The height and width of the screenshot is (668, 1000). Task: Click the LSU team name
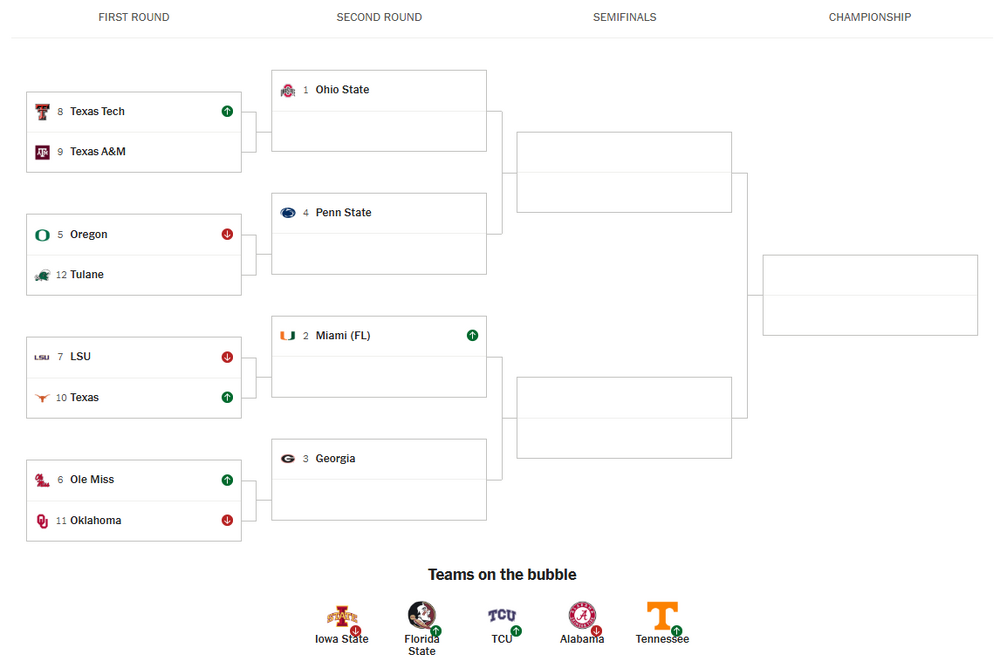click(80, 357)
